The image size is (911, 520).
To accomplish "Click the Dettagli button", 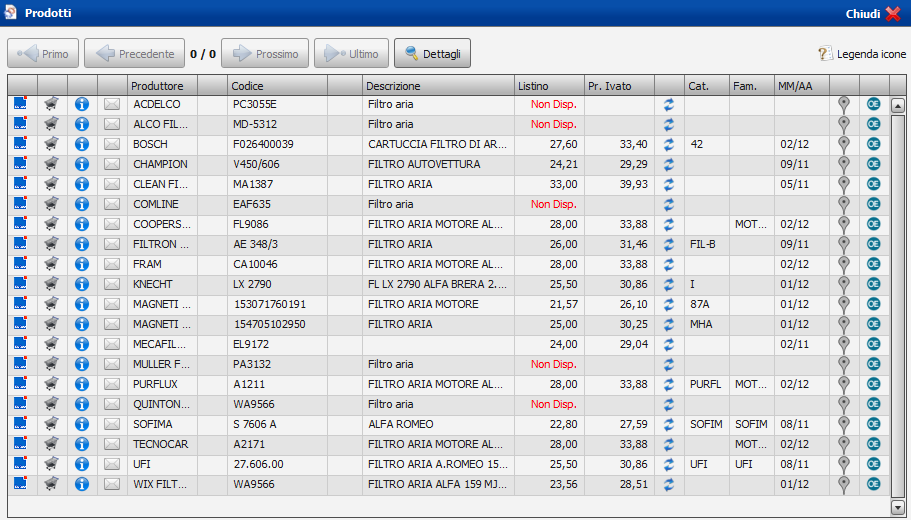I will click(432, 53).
